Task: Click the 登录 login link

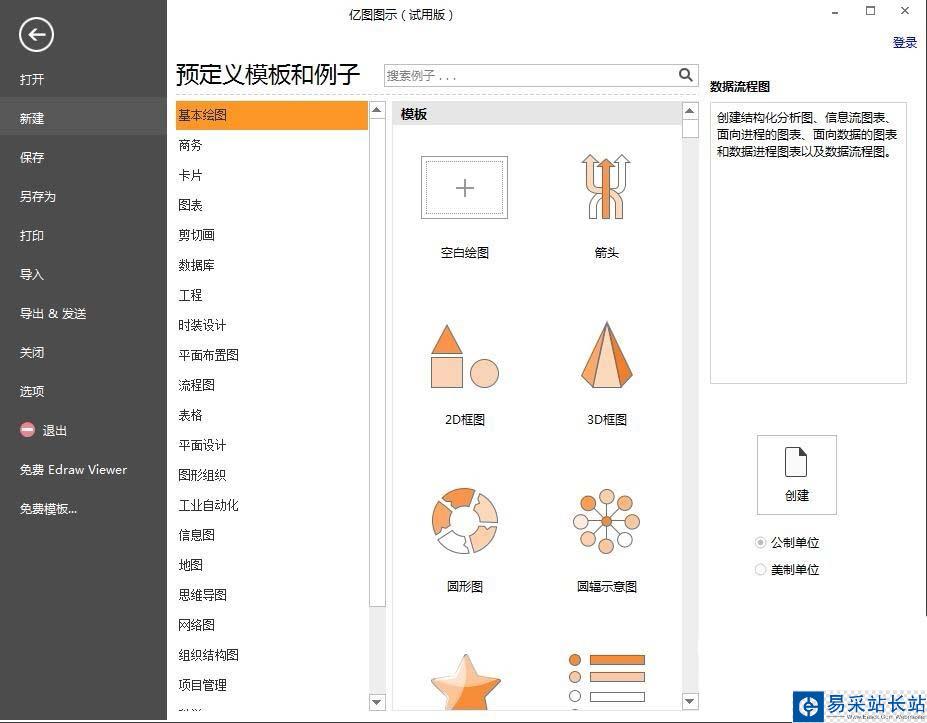Action: (905, 43)
